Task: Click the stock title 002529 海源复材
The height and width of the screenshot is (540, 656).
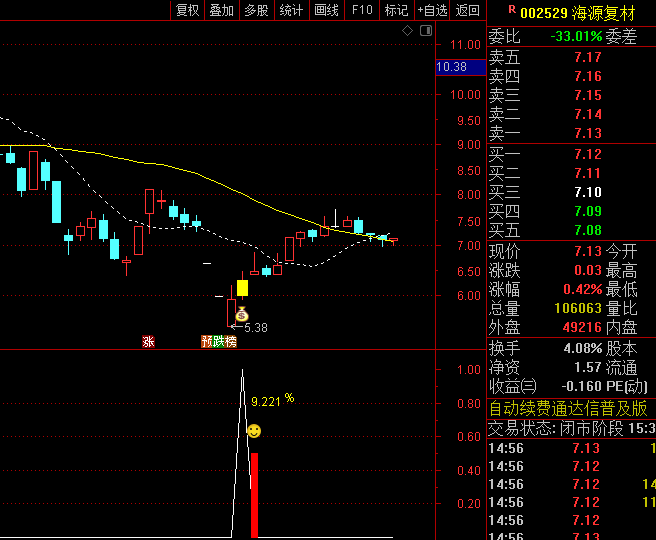Action: point(578,13)
